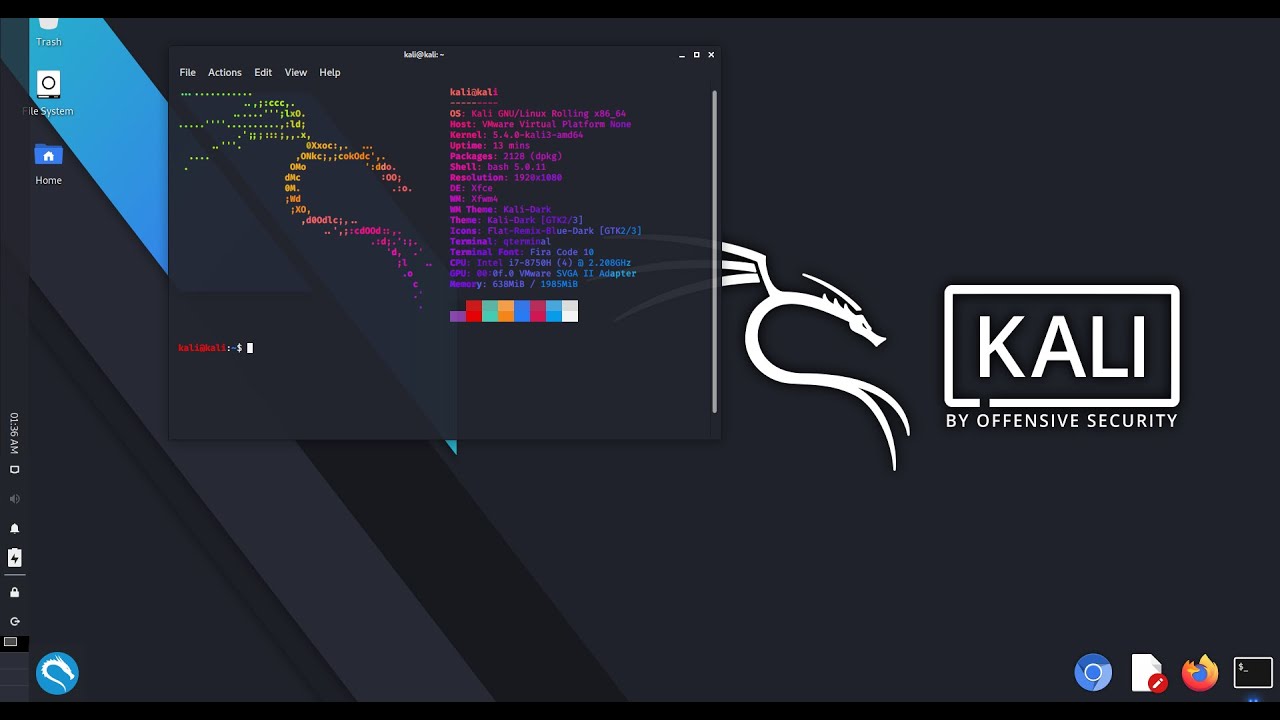Click the kali@kali:~$ command prompt

[210, 348]
